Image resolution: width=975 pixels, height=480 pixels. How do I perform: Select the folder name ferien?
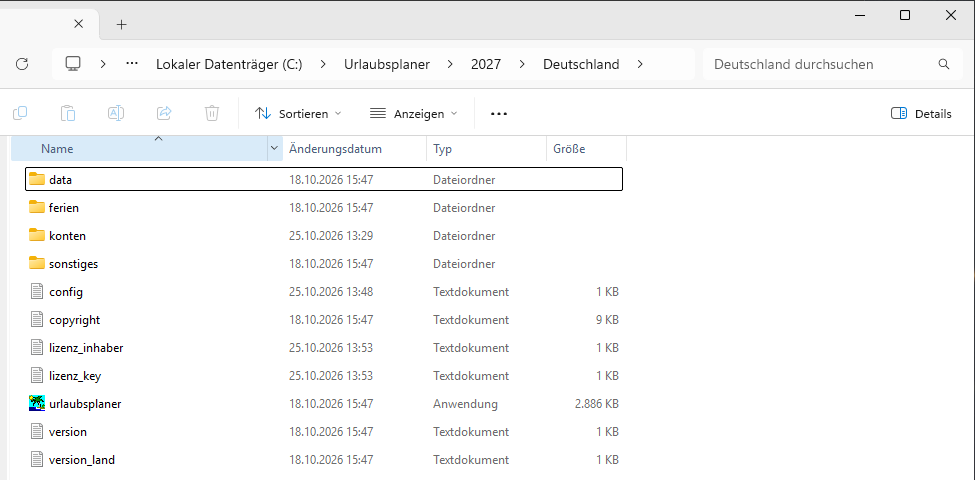[64, 208]
